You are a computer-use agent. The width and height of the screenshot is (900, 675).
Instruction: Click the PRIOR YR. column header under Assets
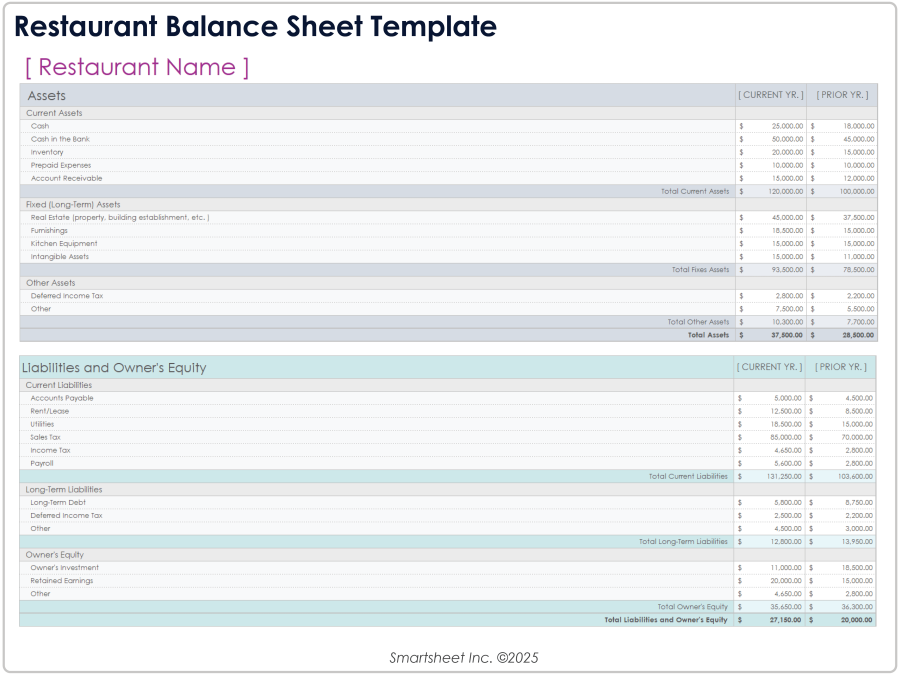843,94
